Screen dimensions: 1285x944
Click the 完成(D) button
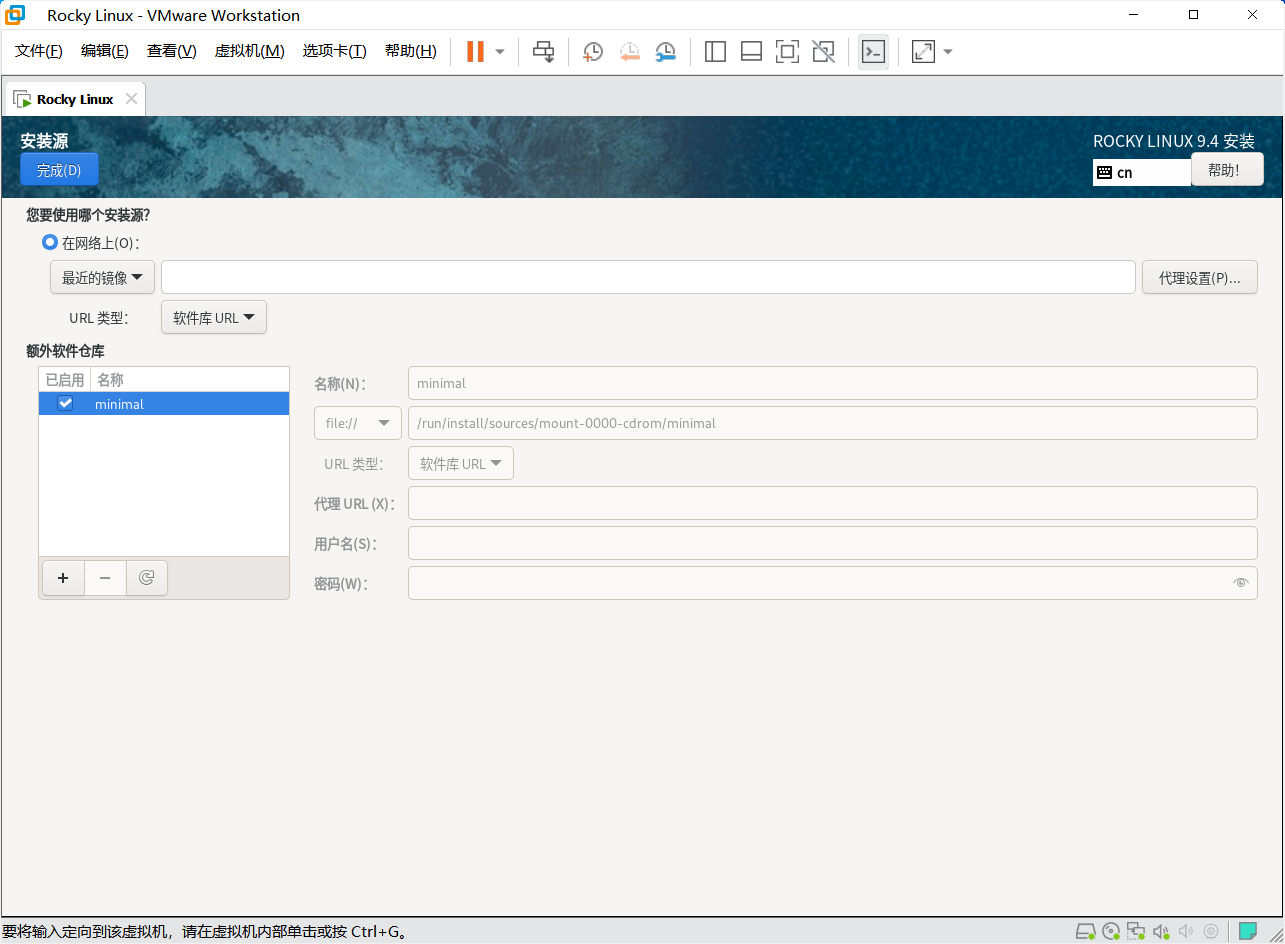(59, 170)
